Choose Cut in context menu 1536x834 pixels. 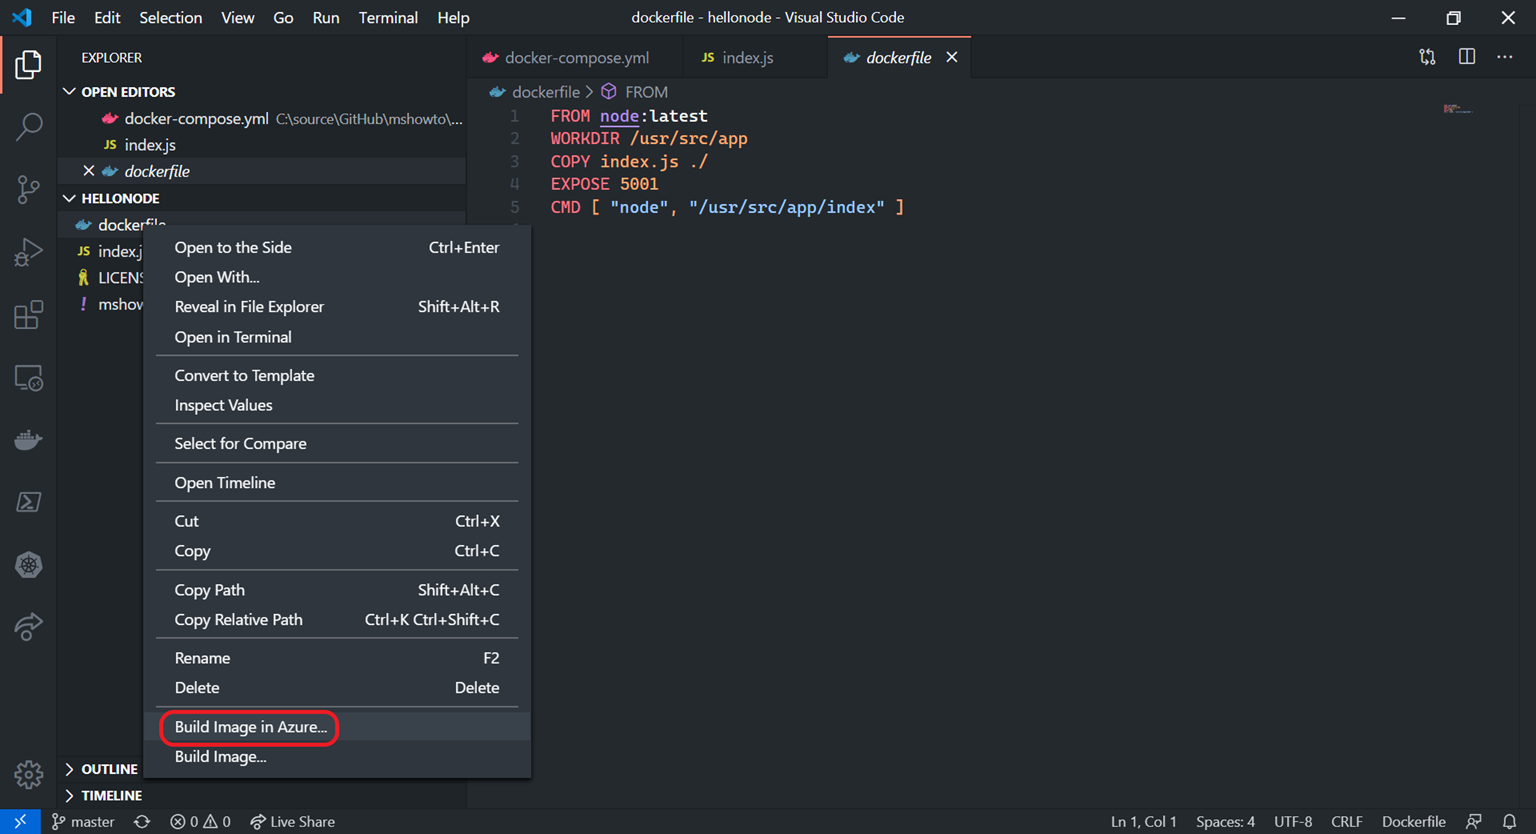[337, 521]
